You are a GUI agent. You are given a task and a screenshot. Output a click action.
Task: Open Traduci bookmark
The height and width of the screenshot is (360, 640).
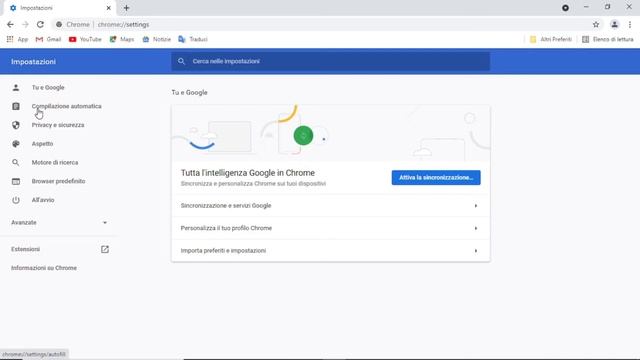click(x=193, y=39)
